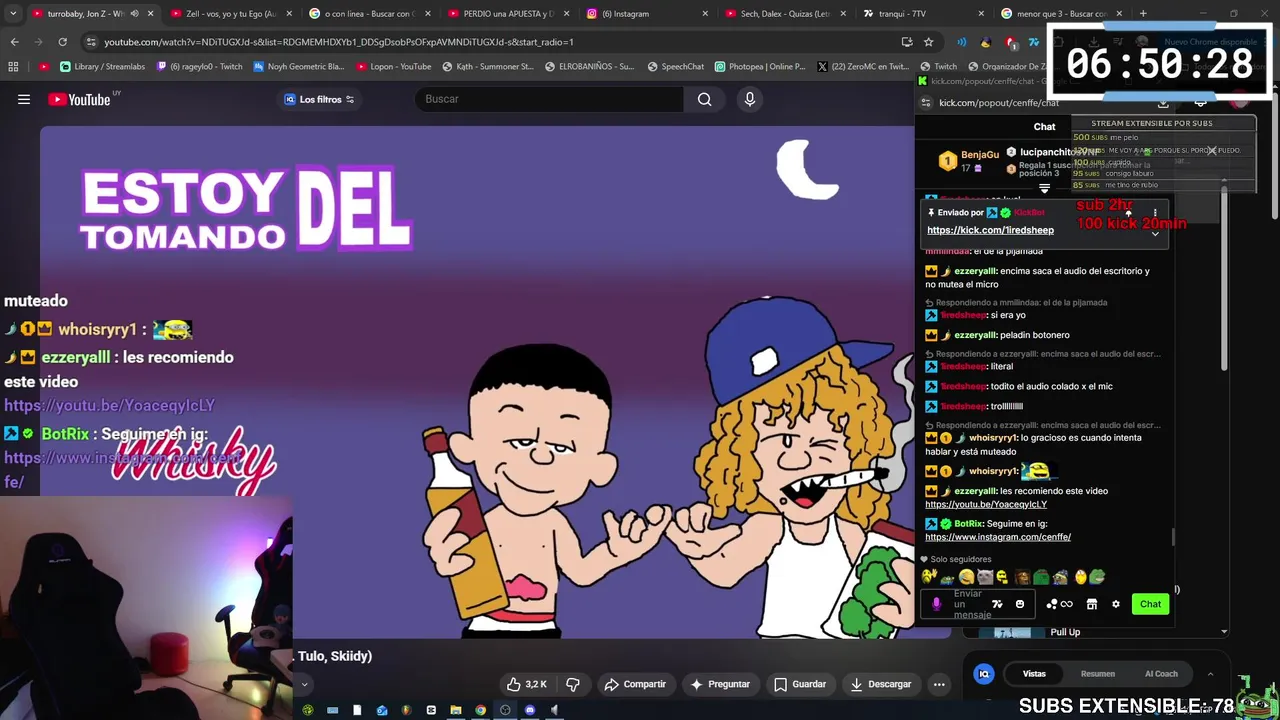Viewport: 1280px width, 720px height.
Task: Open the Kick shop storefront icon
Action: [1092, 604]
